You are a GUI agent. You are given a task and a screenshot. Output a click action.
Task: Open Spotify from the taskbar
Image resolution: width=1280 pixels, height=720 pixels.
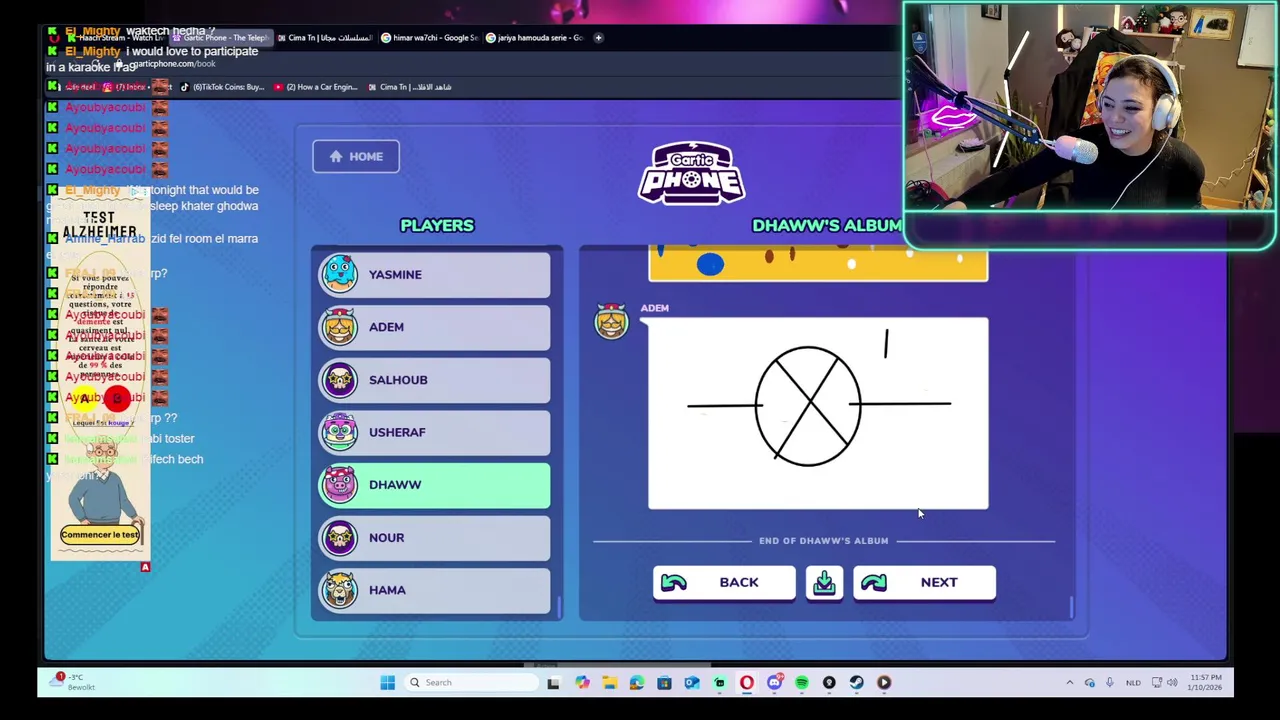(801, 683)
